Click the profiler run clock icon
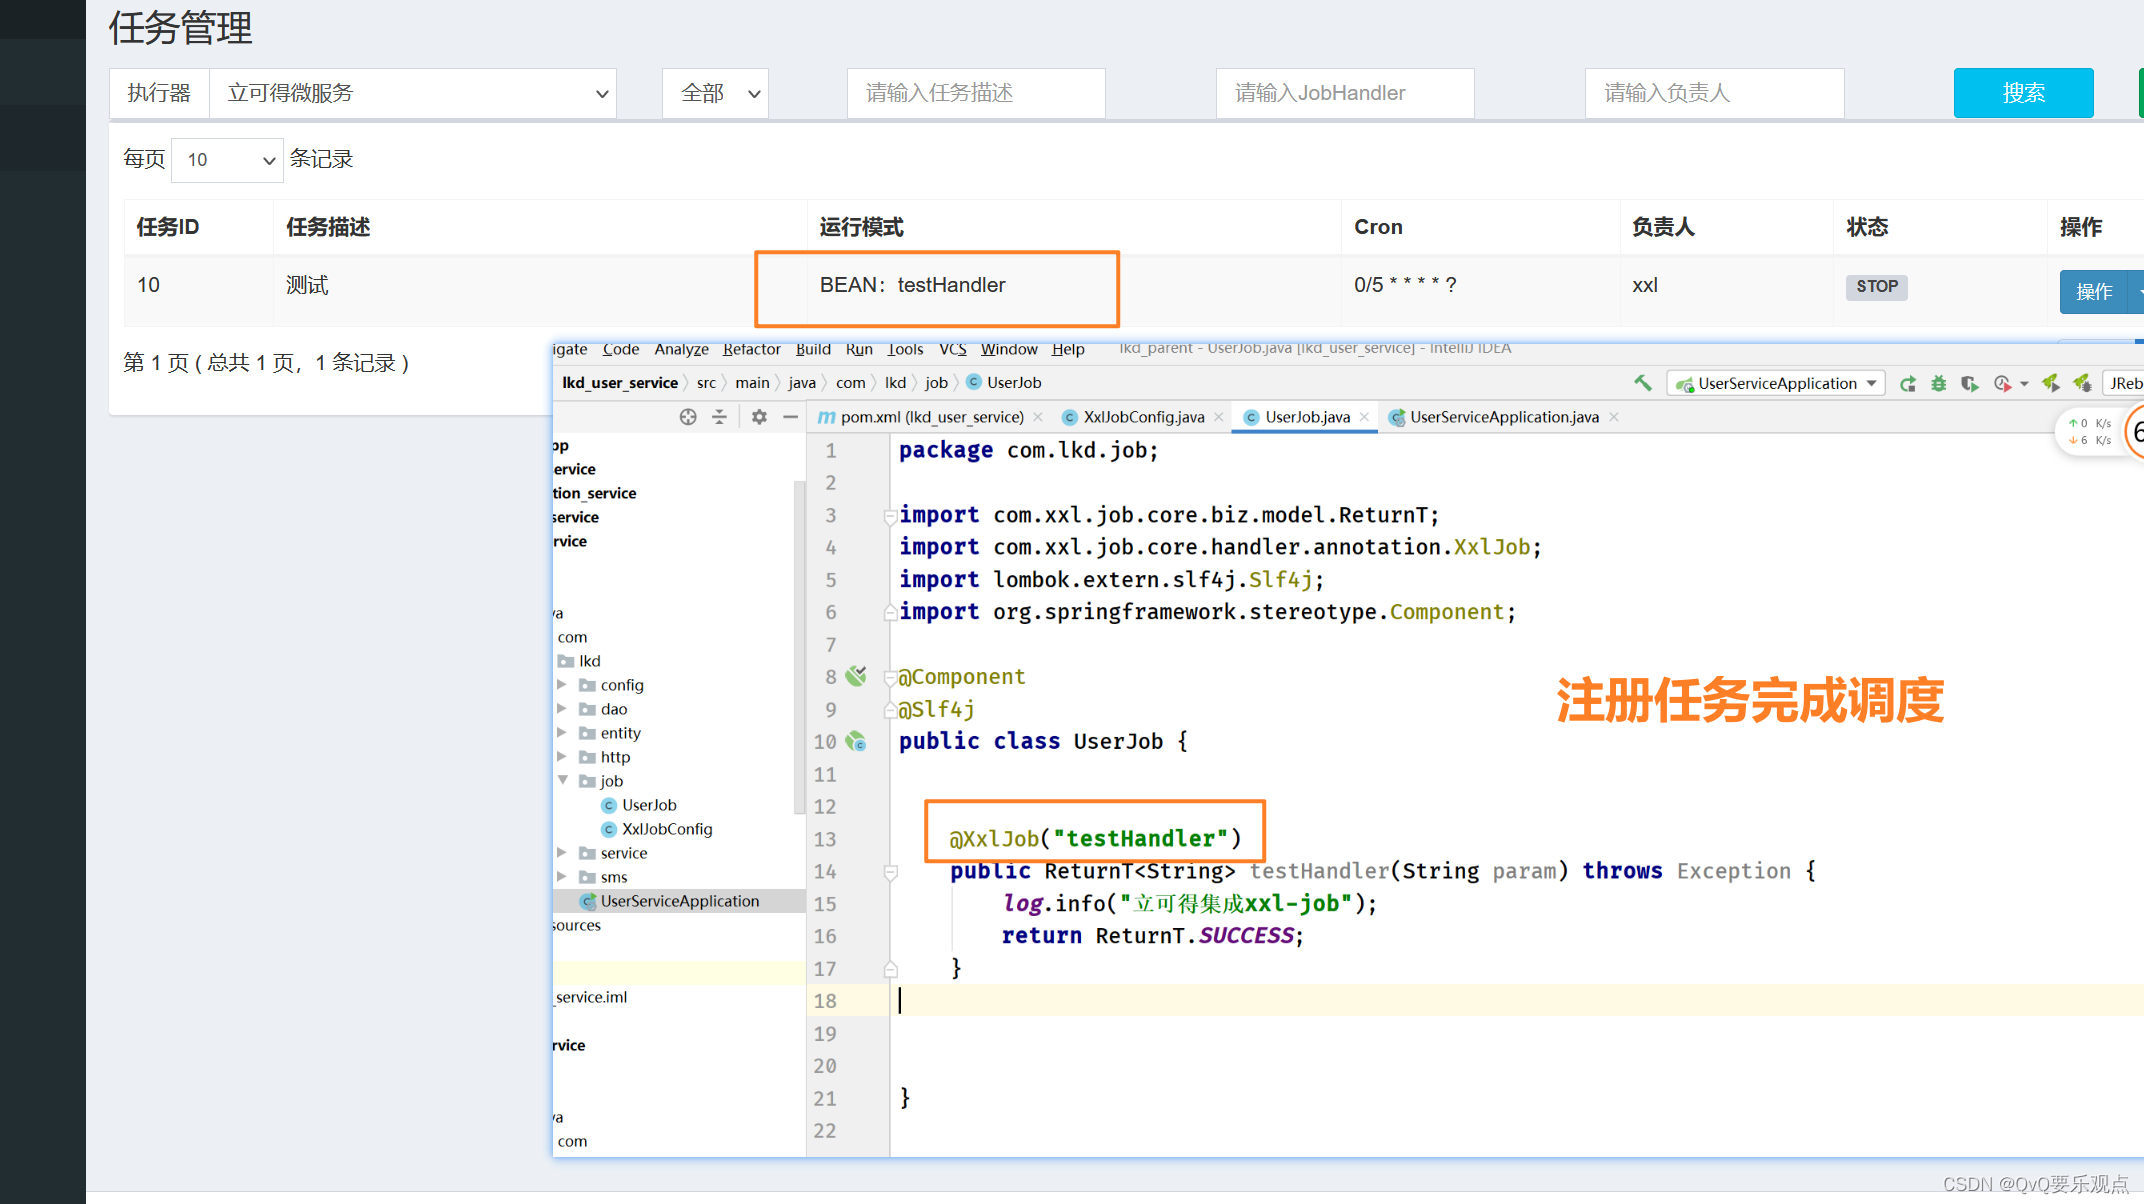Viewport: 2144px width, 1204px height. pyautogui.click(x=2001, y=384)
